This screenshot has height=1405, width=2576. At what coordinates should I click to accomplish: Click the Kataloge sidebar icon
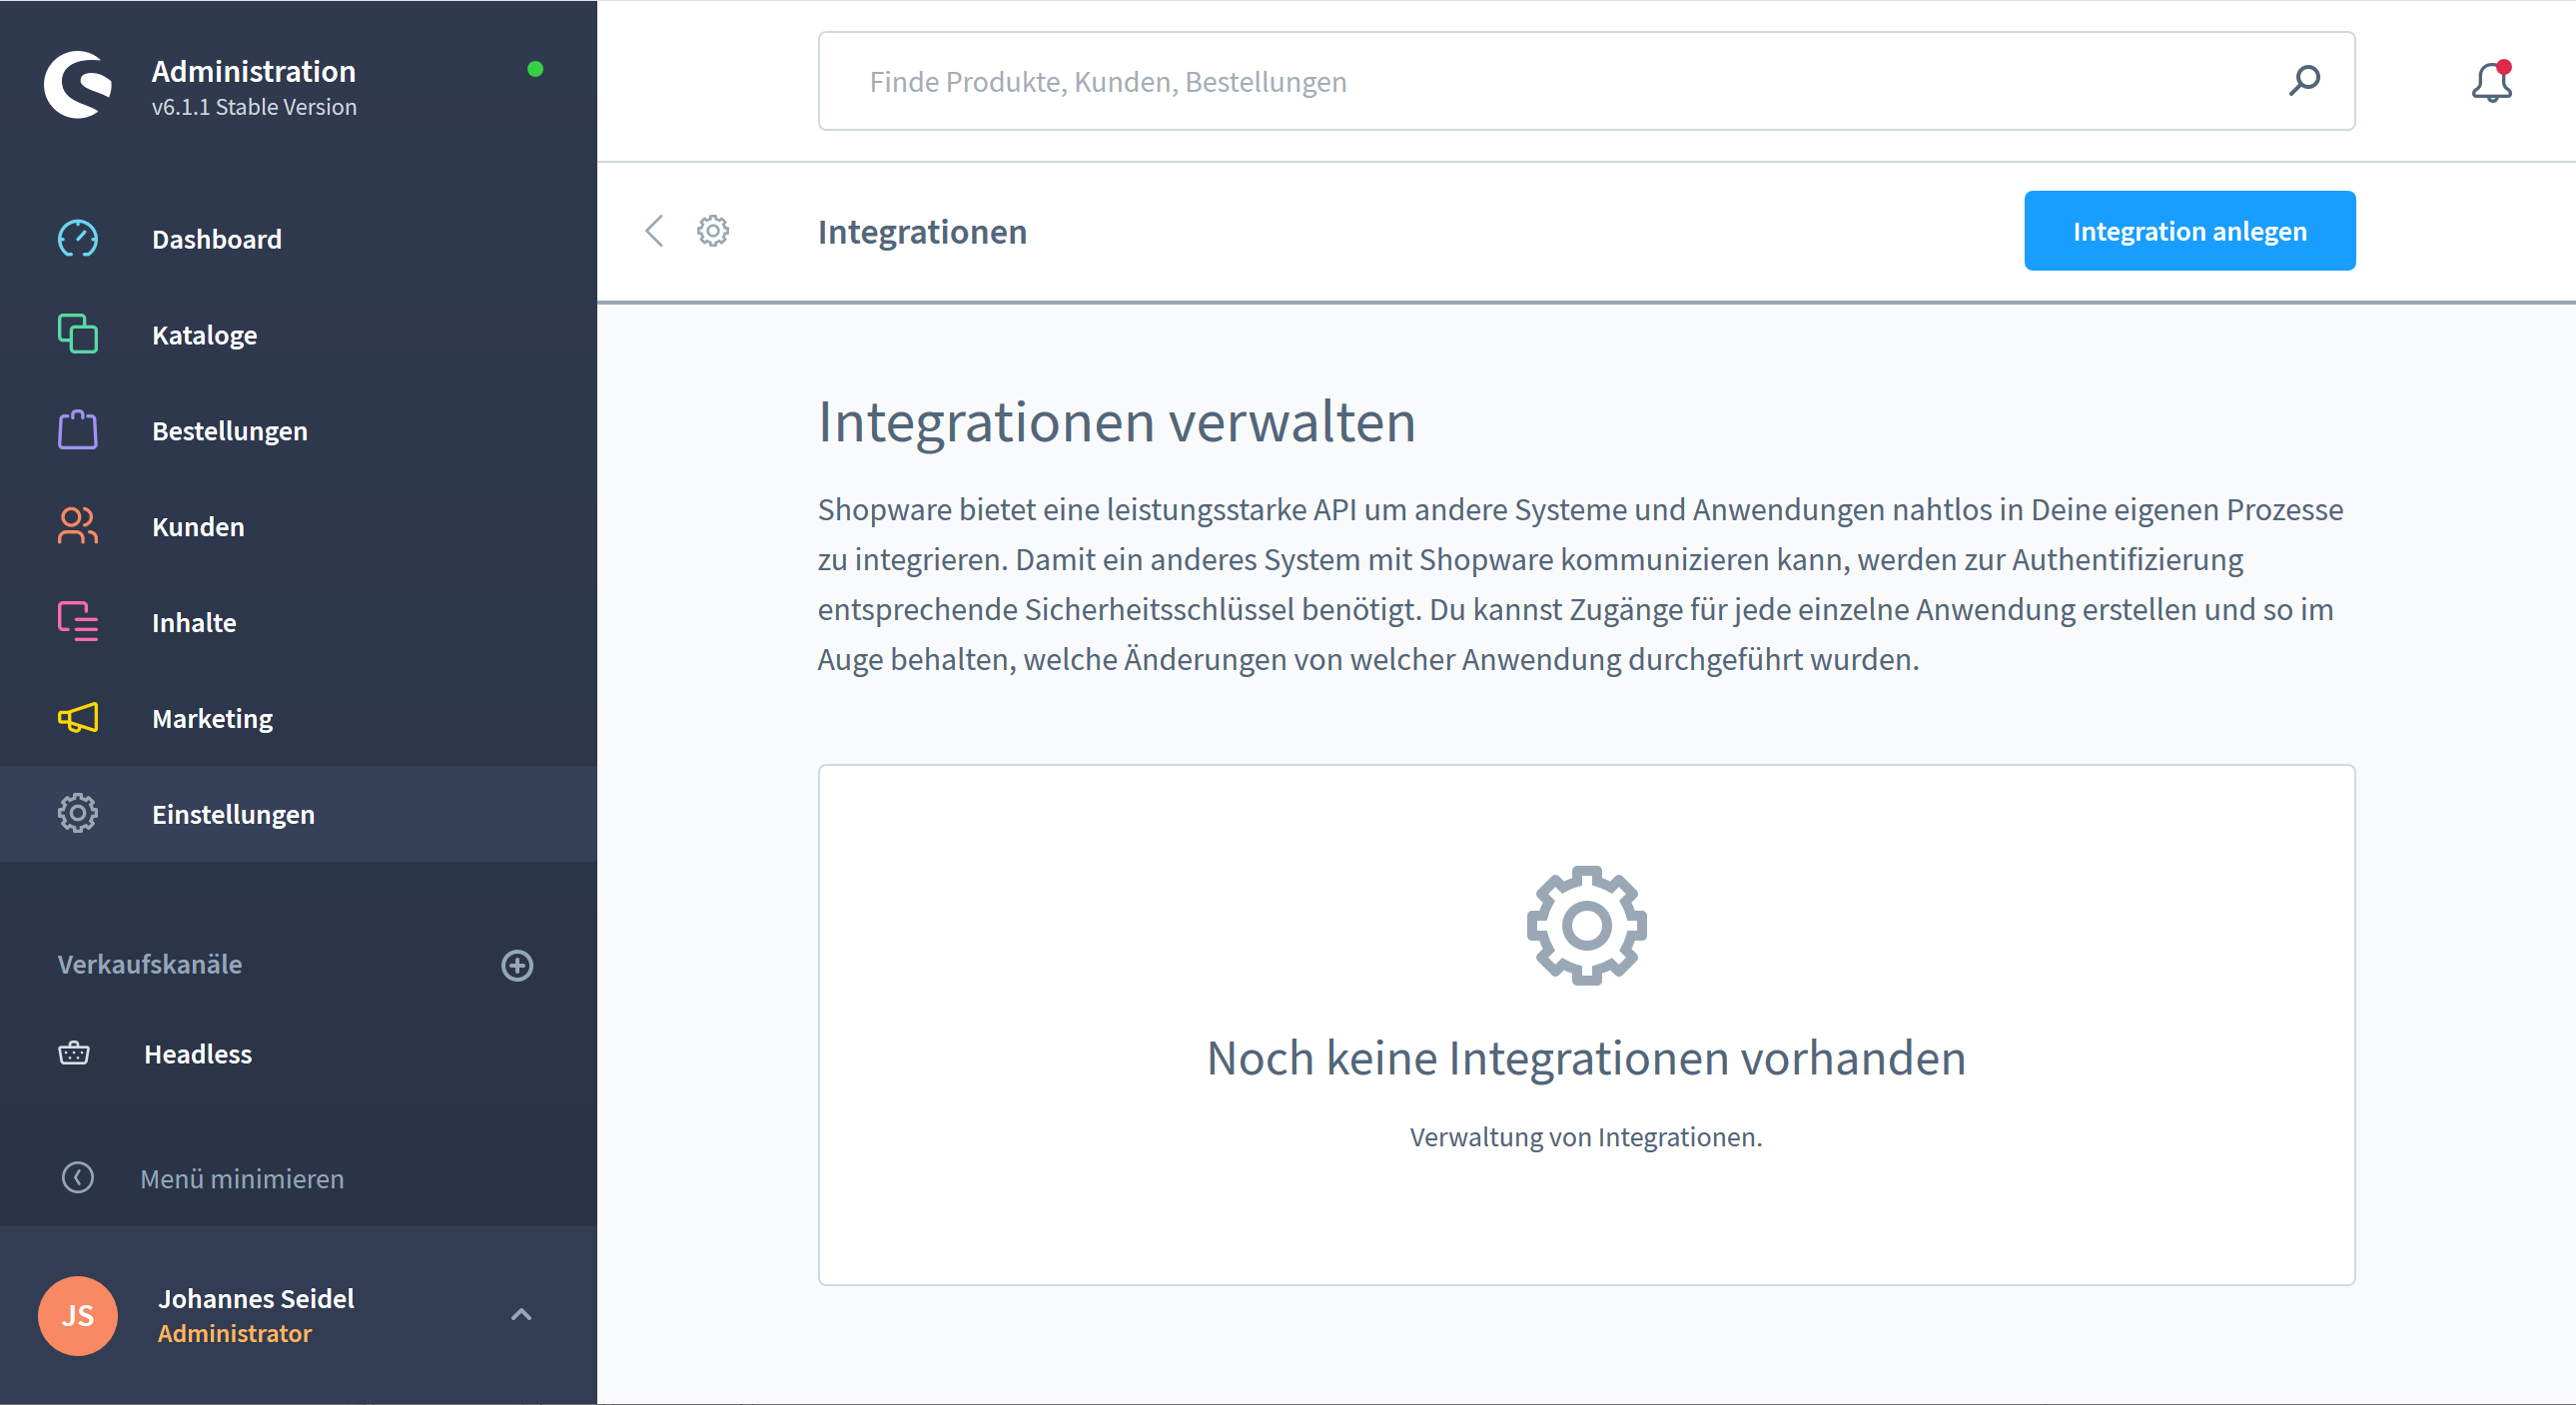pos(77,334)
